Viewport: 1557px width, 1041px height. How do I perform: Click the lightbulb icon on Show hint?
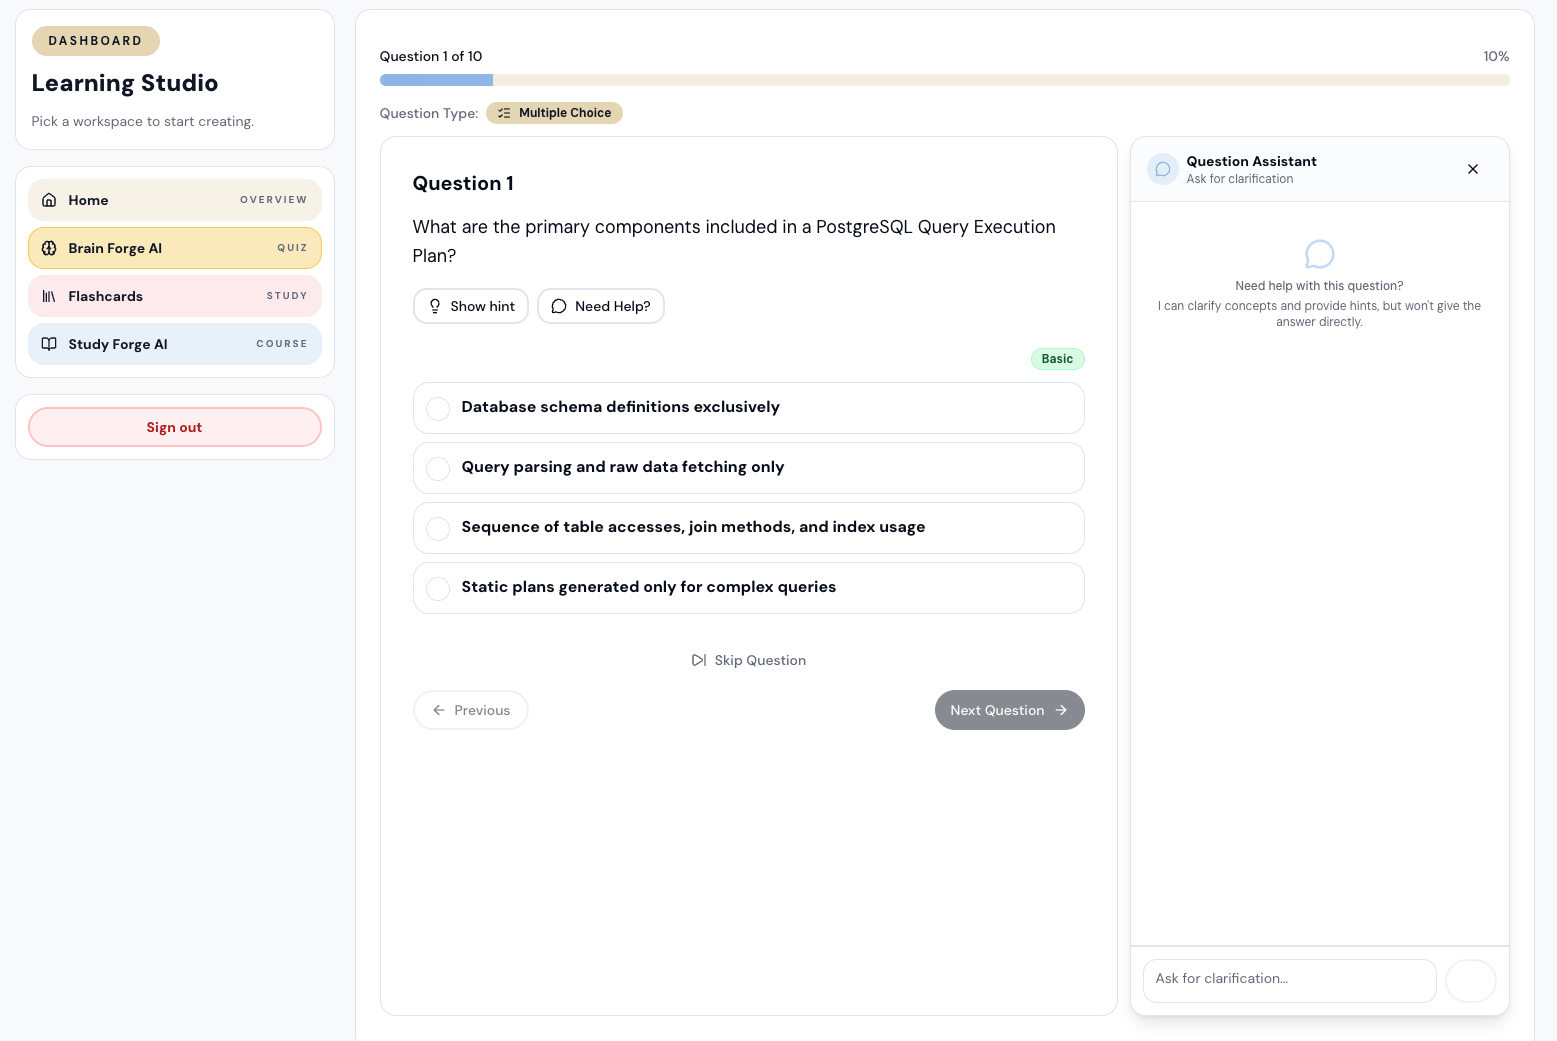pyautogui.click(x=435, y=306)
